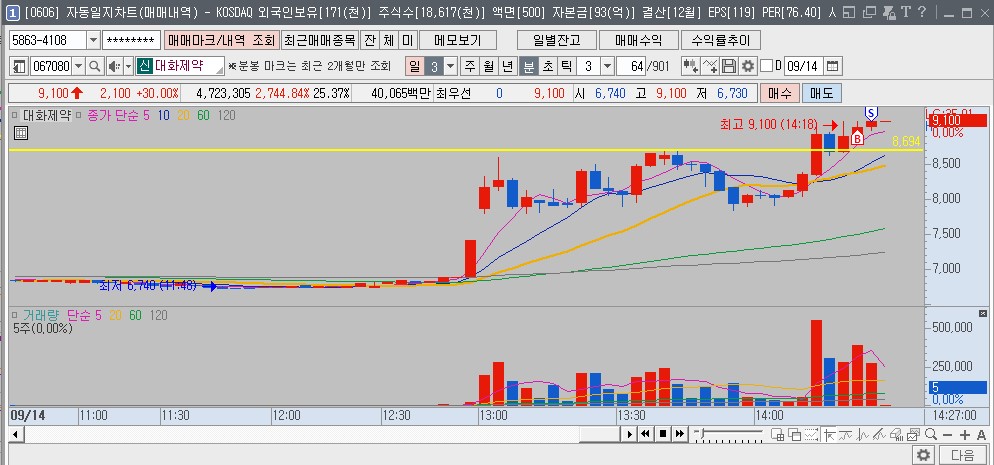Click the red B buy marker on chart
The width and height of the screenshot is (994, 465).
pos(857,137)
